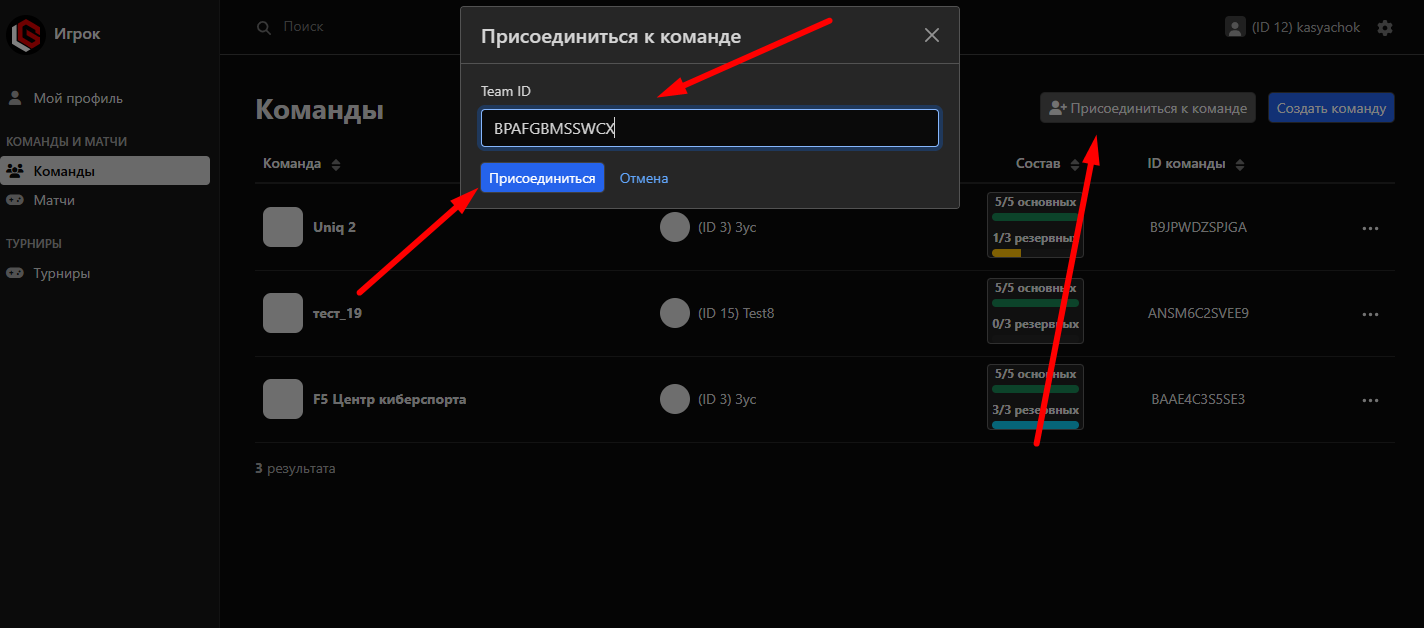The height and width of the screenshot is (628, 1424).
Task: Open Мой профиль in sidebar
Action: 77,98
